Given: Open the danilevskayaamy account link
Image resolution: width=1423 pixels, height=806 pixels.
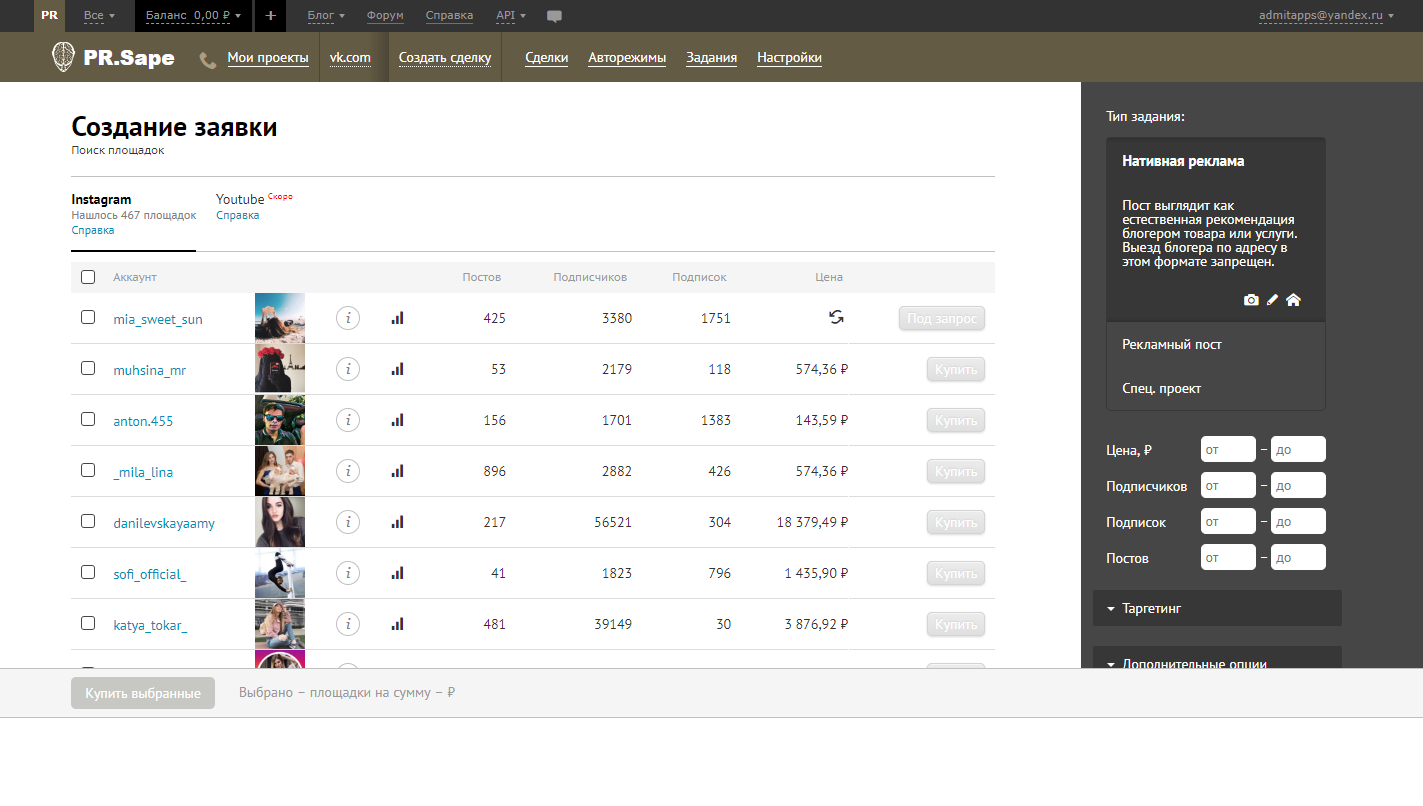Looking at the screenshot, I should (x=164, y=523).
